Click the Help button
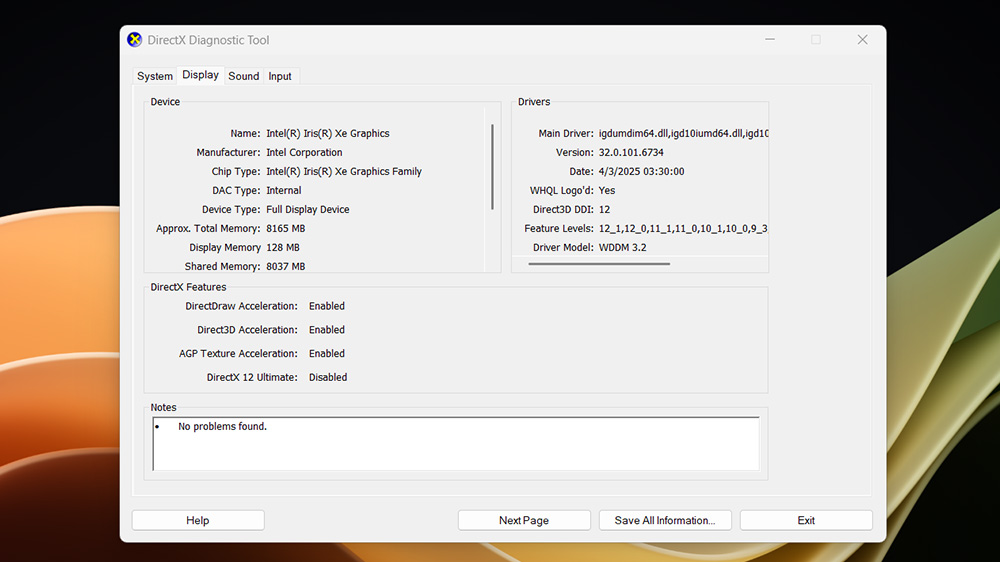This screenshot has width=1000, height=562. 198,521
